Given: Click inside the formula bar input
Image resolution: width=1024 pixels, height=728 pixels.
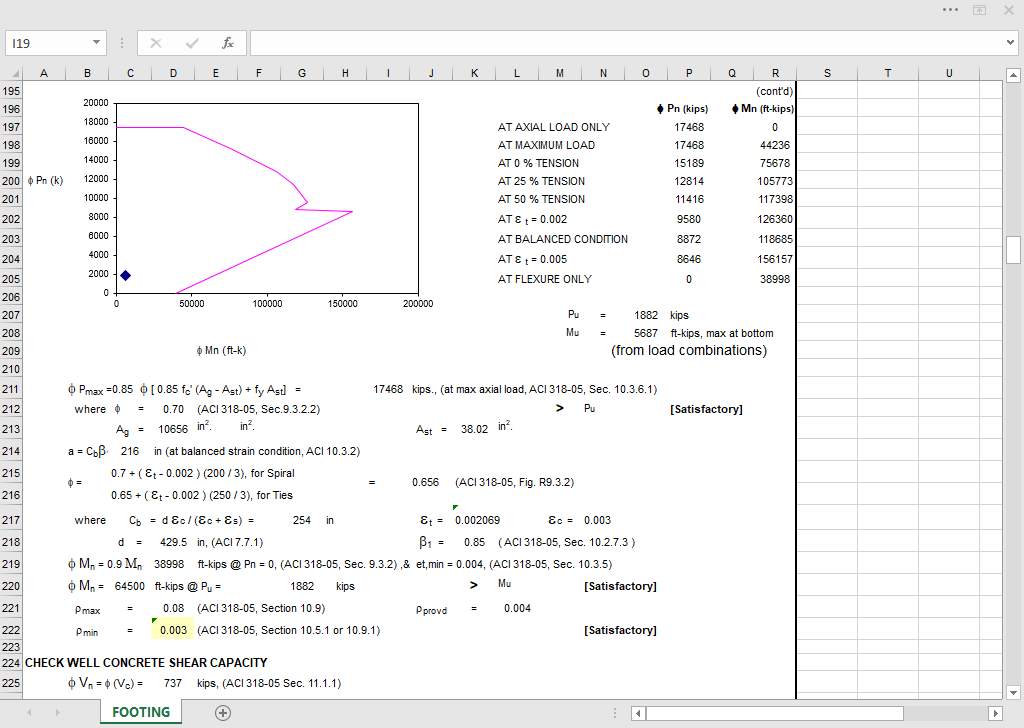Looking at the screenshot, I should tap(627, 43).
